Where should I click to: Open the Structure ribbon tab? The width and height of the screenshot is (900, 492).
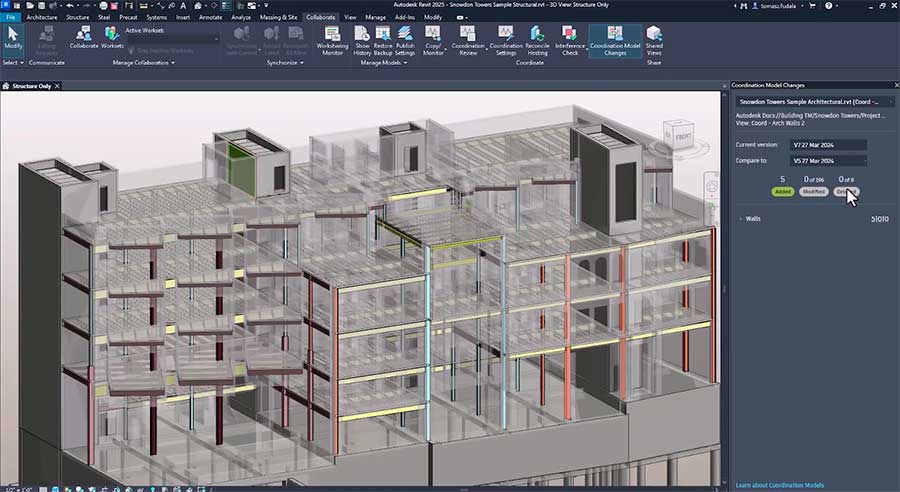click(x=77, y=17)
